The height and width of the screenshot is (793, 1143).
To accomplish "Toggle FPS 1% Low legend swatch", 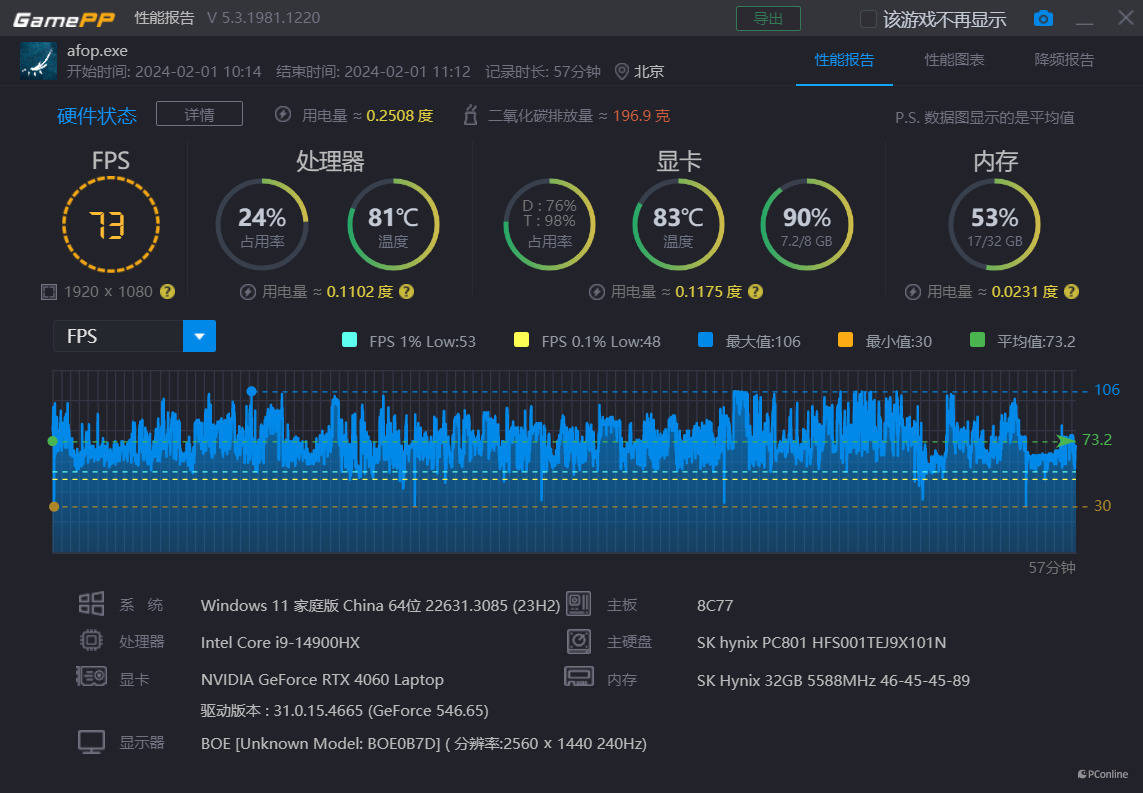I will pos(349,341).
